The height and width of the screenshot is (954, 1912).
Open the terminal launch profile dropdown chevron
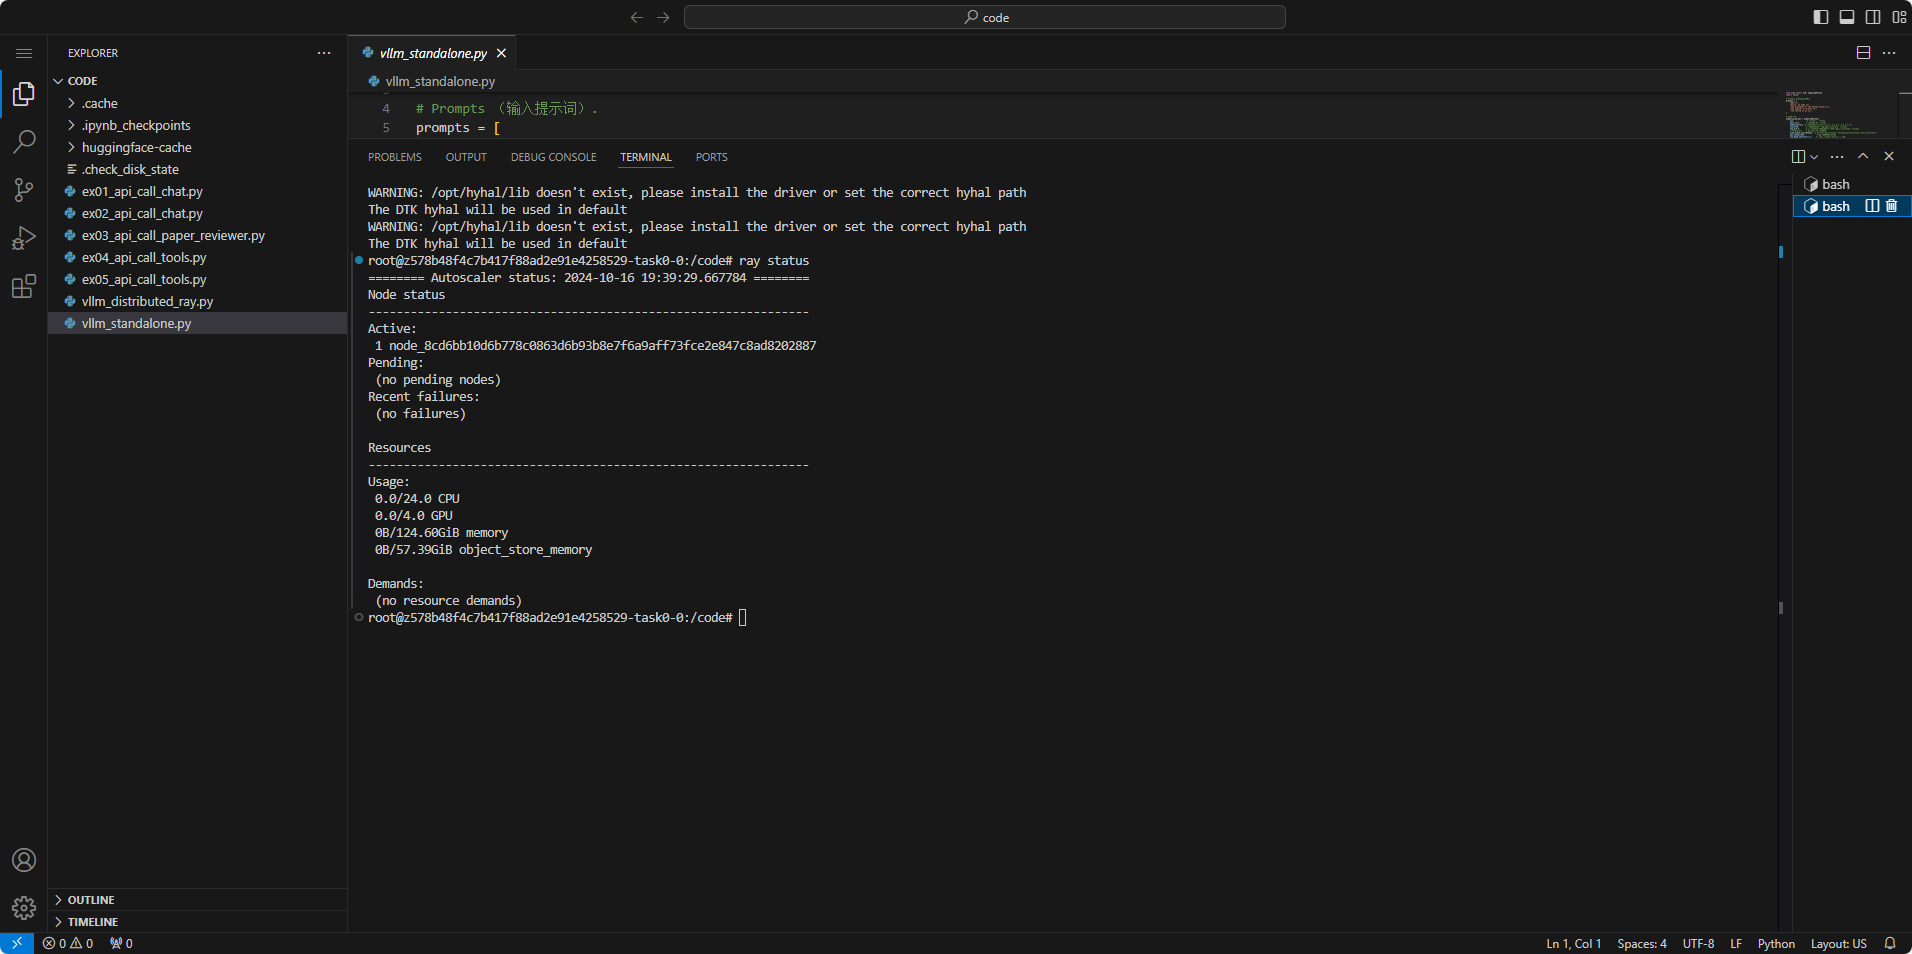click(x=1814, y=157)
